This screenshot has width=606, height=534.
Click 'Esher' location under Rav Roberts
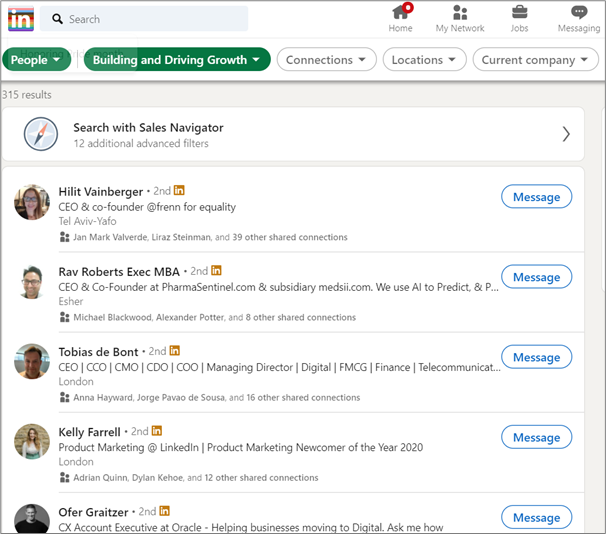(71, 301)
